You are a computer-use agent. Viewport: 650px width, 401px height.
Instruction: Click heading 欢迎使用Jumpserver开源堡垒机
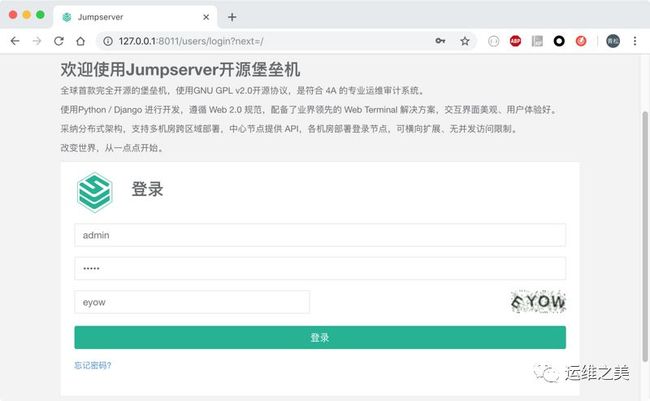click(x=180, y=69)
